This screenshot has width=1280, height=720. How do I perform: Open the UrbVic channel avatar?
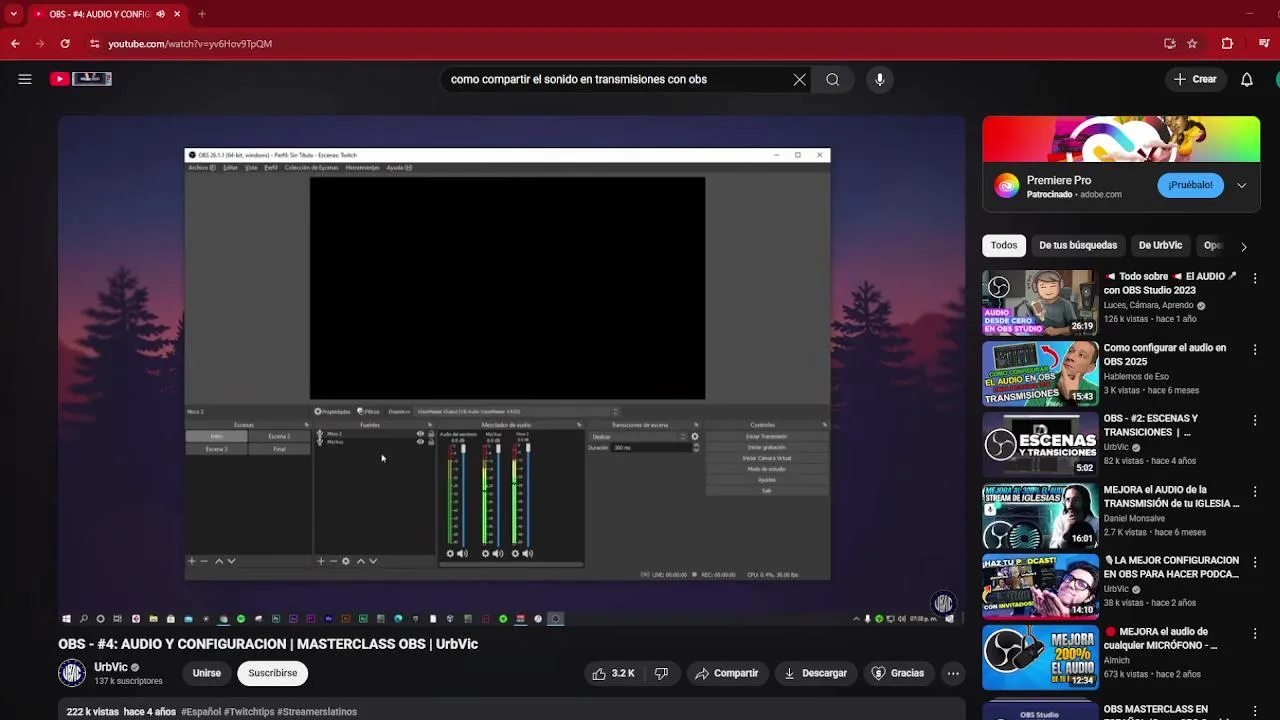click(72, 673)
